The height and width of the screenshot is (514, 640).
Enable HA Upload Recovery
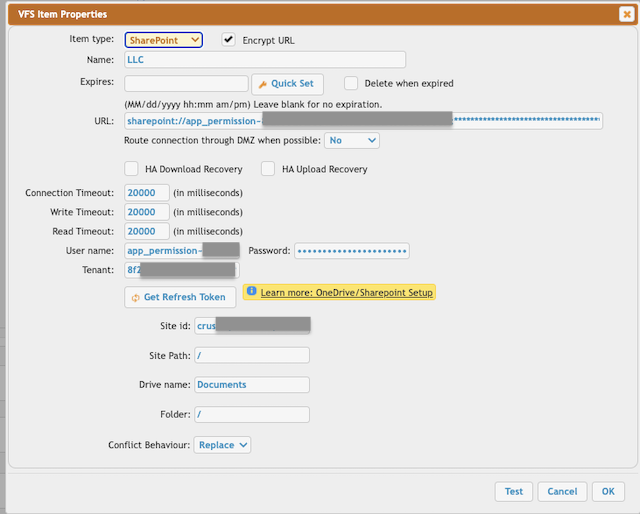(268, 169)
